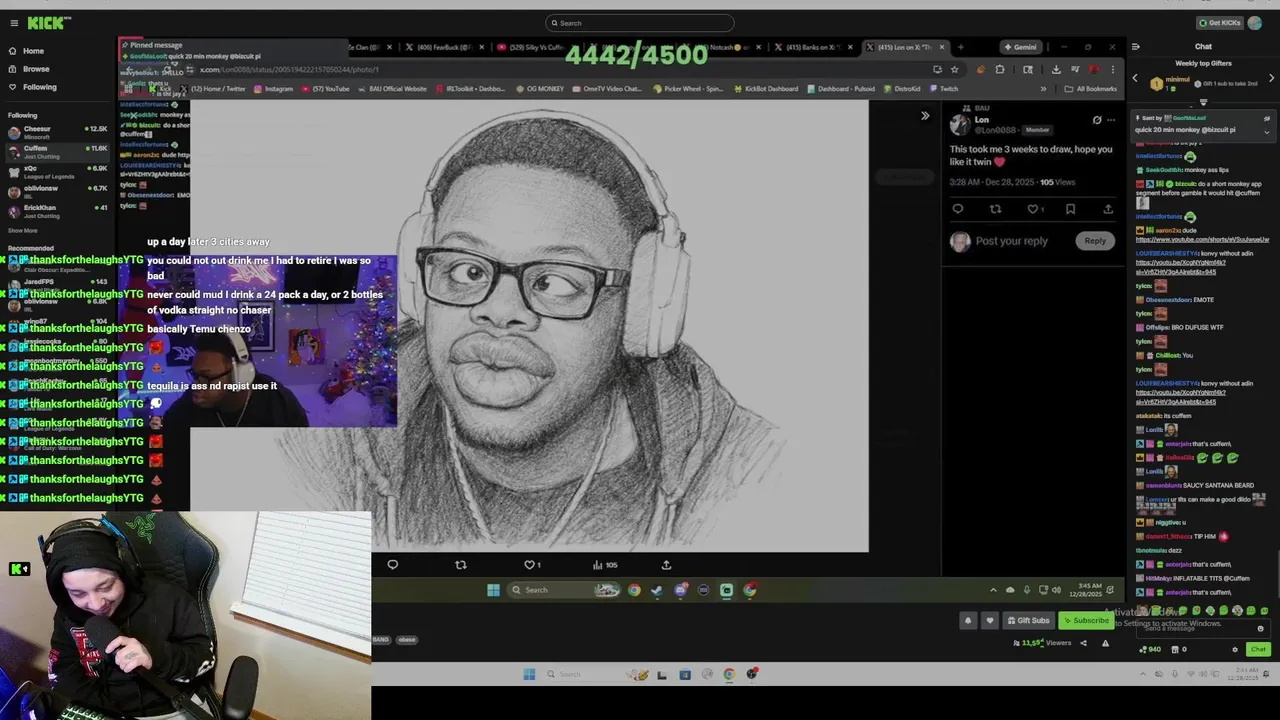Image resolution: width=1280 pixels, height=720 pixels.
Task: Expand hidden bookmarks with double chevron
Action: (x=1043, y=89)
